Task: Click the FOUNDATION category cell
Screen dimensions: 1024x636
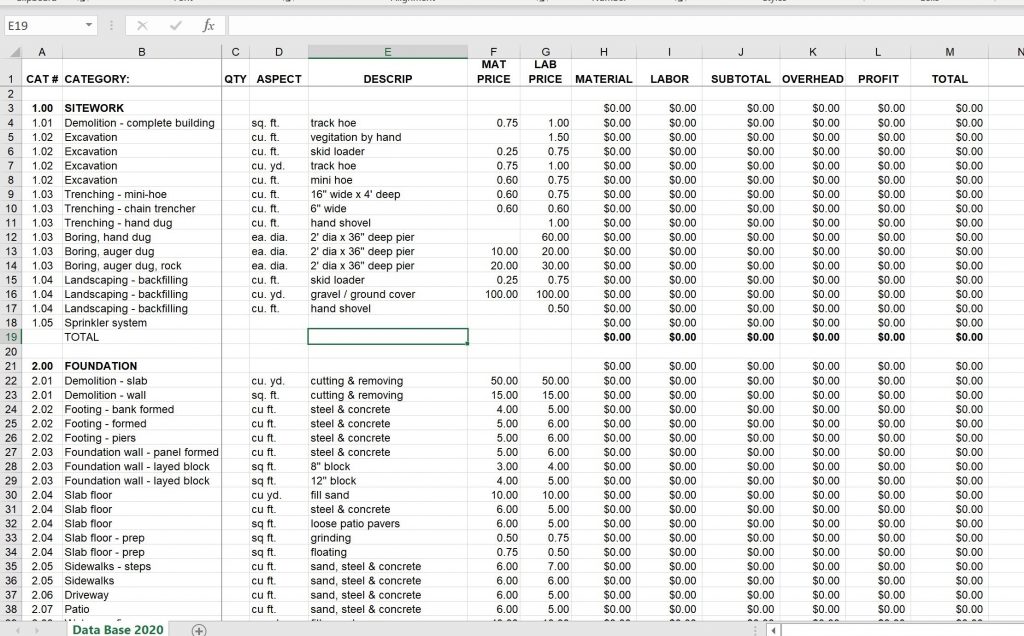Action: (x=101, y=366)
